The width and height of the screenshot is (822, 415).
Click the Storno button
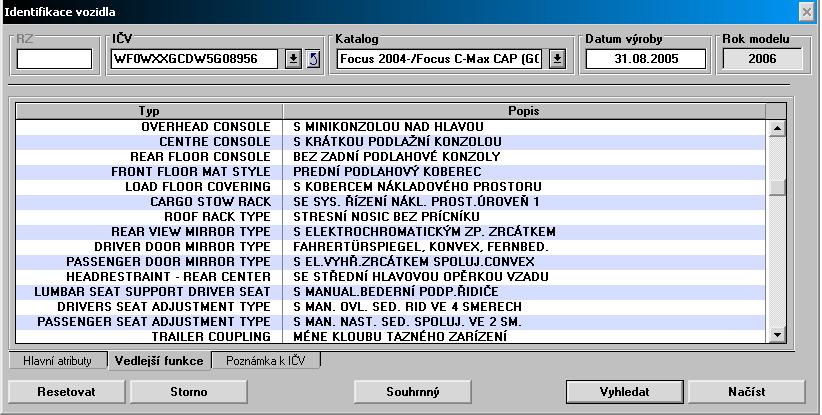coord(188,391)
